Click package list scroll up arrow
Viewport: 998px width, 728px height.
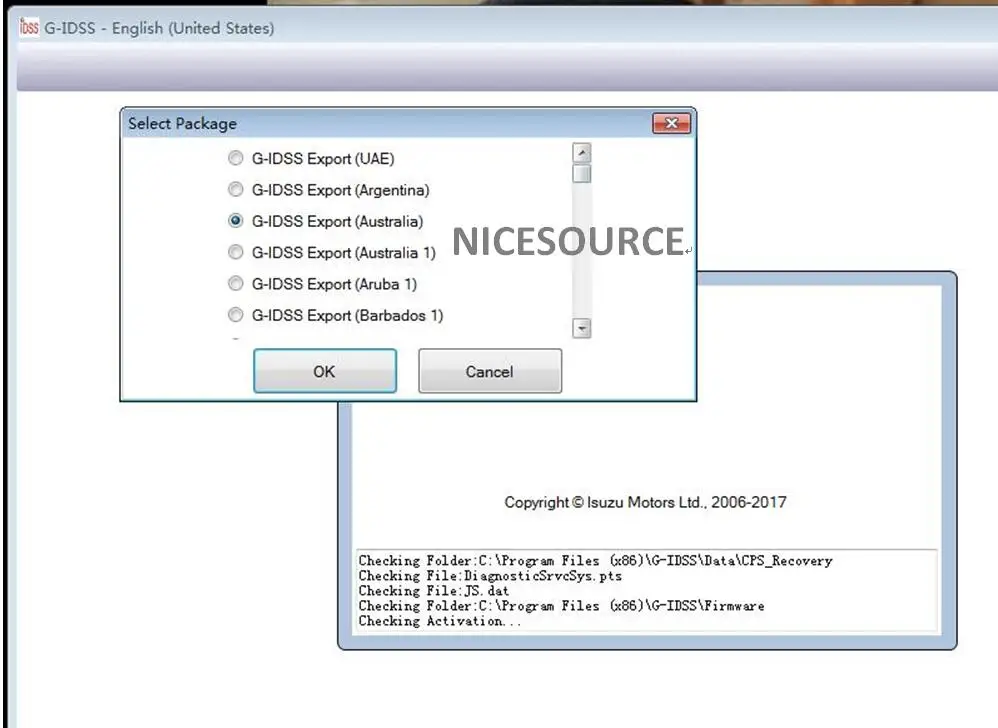[581, 153]
